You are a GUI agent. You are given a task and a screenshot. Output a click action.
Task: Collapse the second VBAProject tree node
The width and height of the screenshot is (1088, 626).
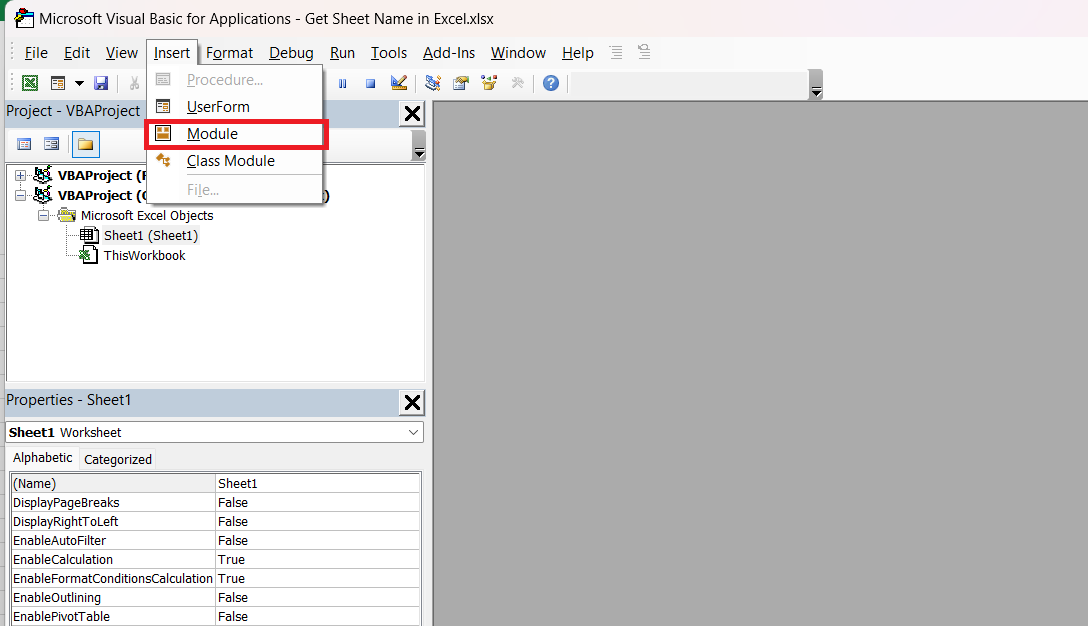pos(21,196)
